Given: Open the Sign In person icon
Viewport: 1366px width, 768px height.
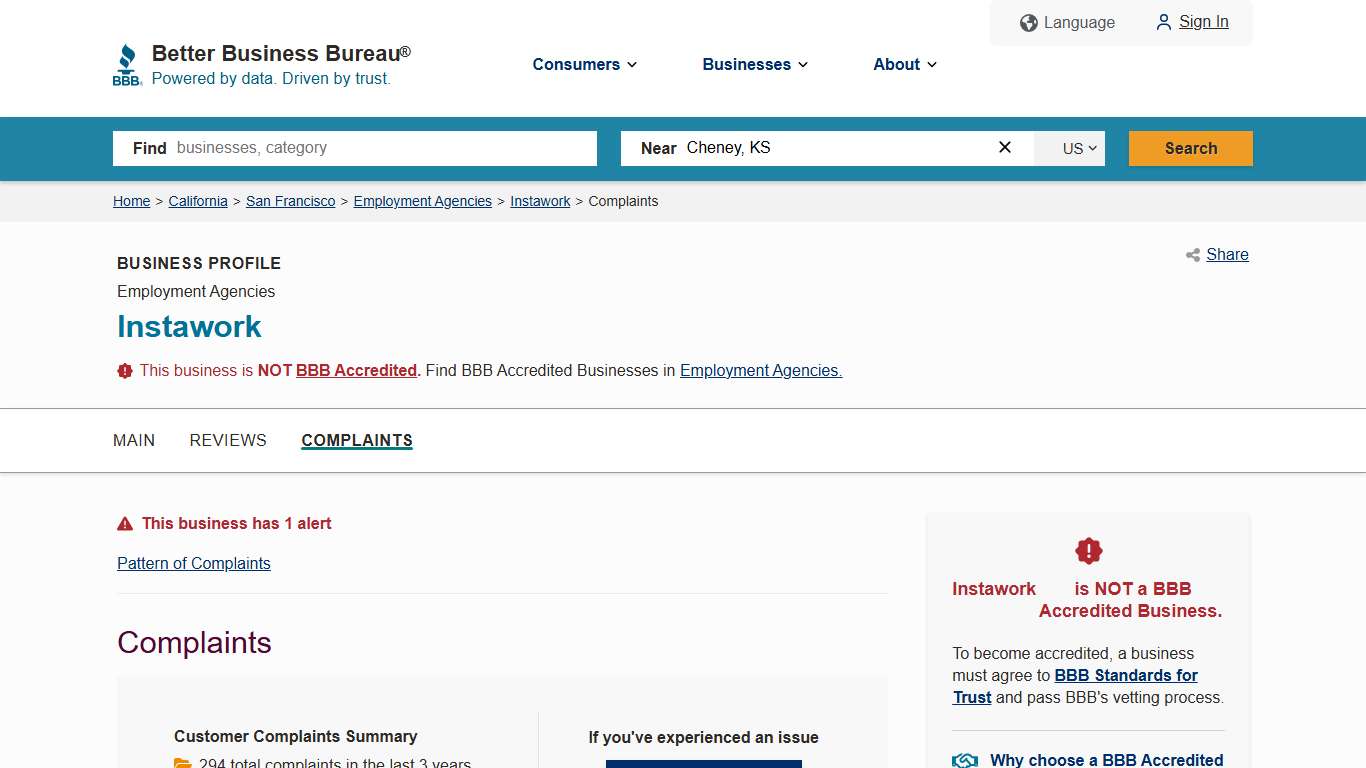Looking at the screenshot, I should coord(1163,22).
